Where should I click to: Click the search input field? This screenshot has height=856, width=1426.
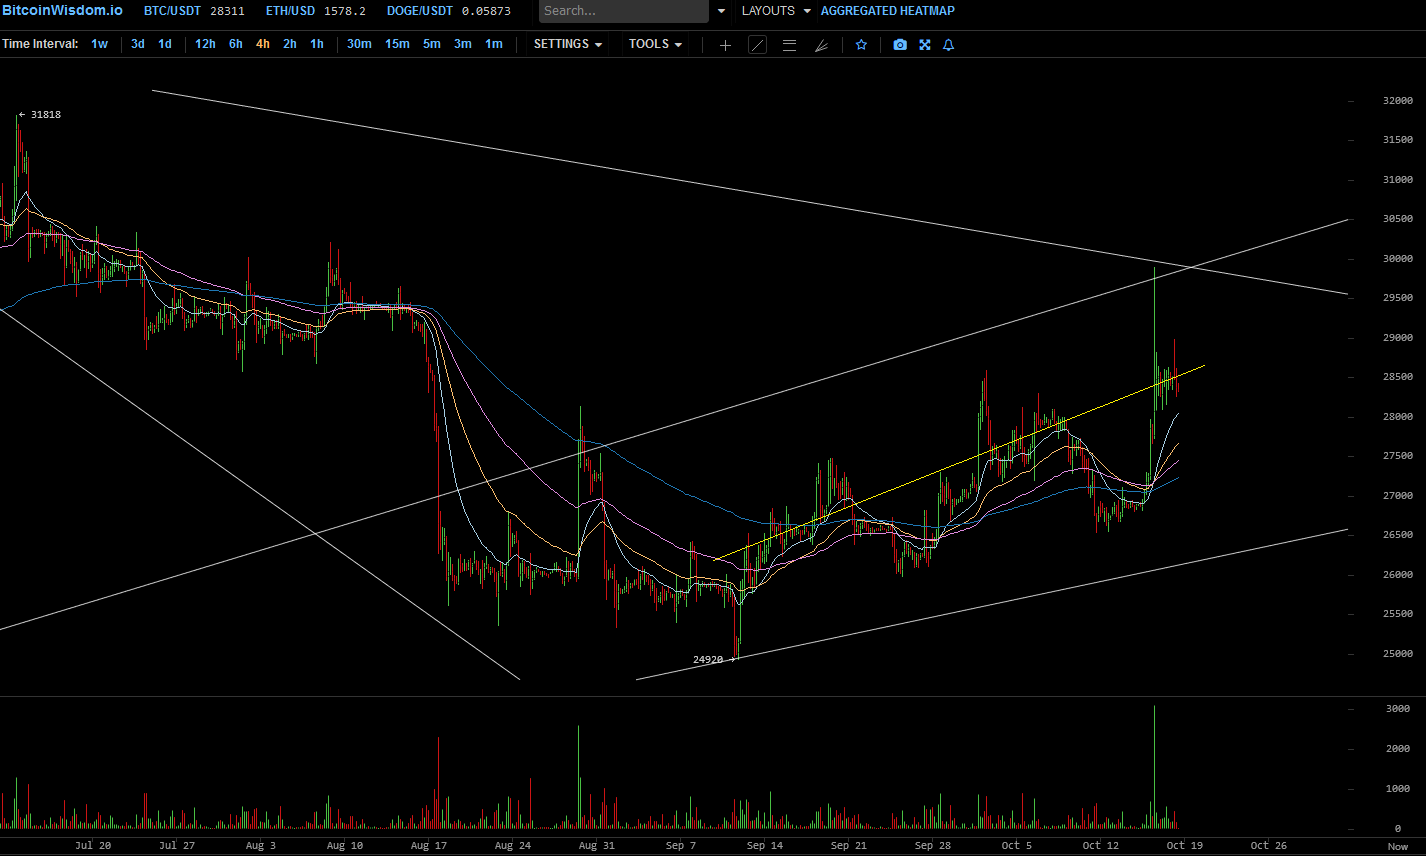[x=624, y=11]
